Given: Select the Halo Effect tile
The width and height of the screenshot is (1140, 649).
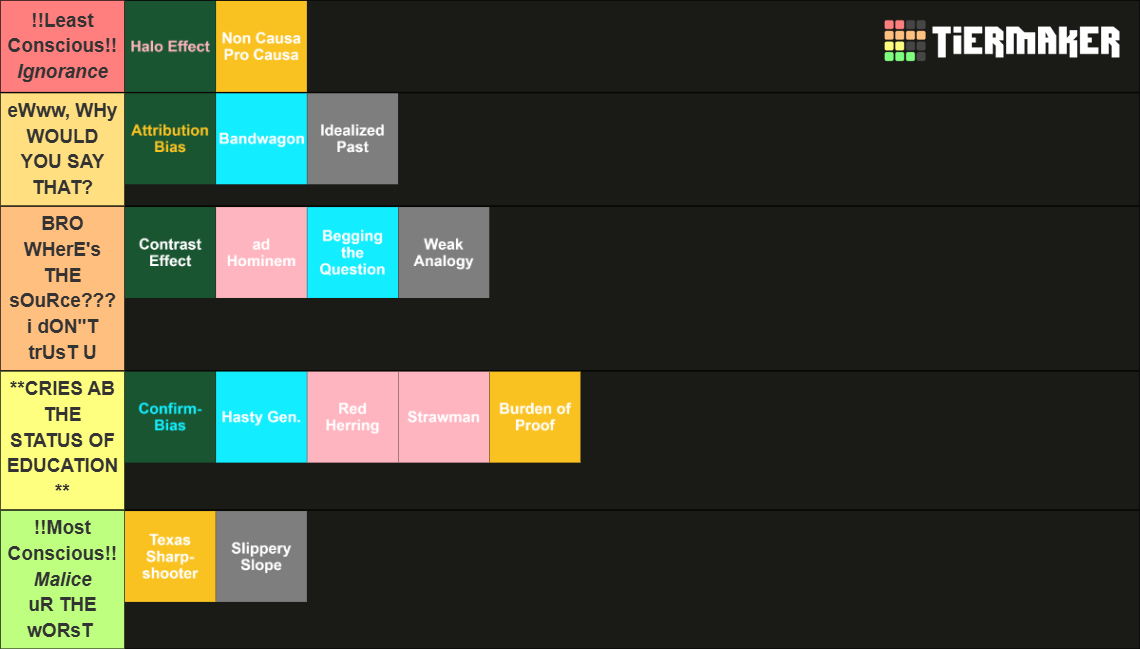Looking at the screenshot, I should tap(170, 47).
